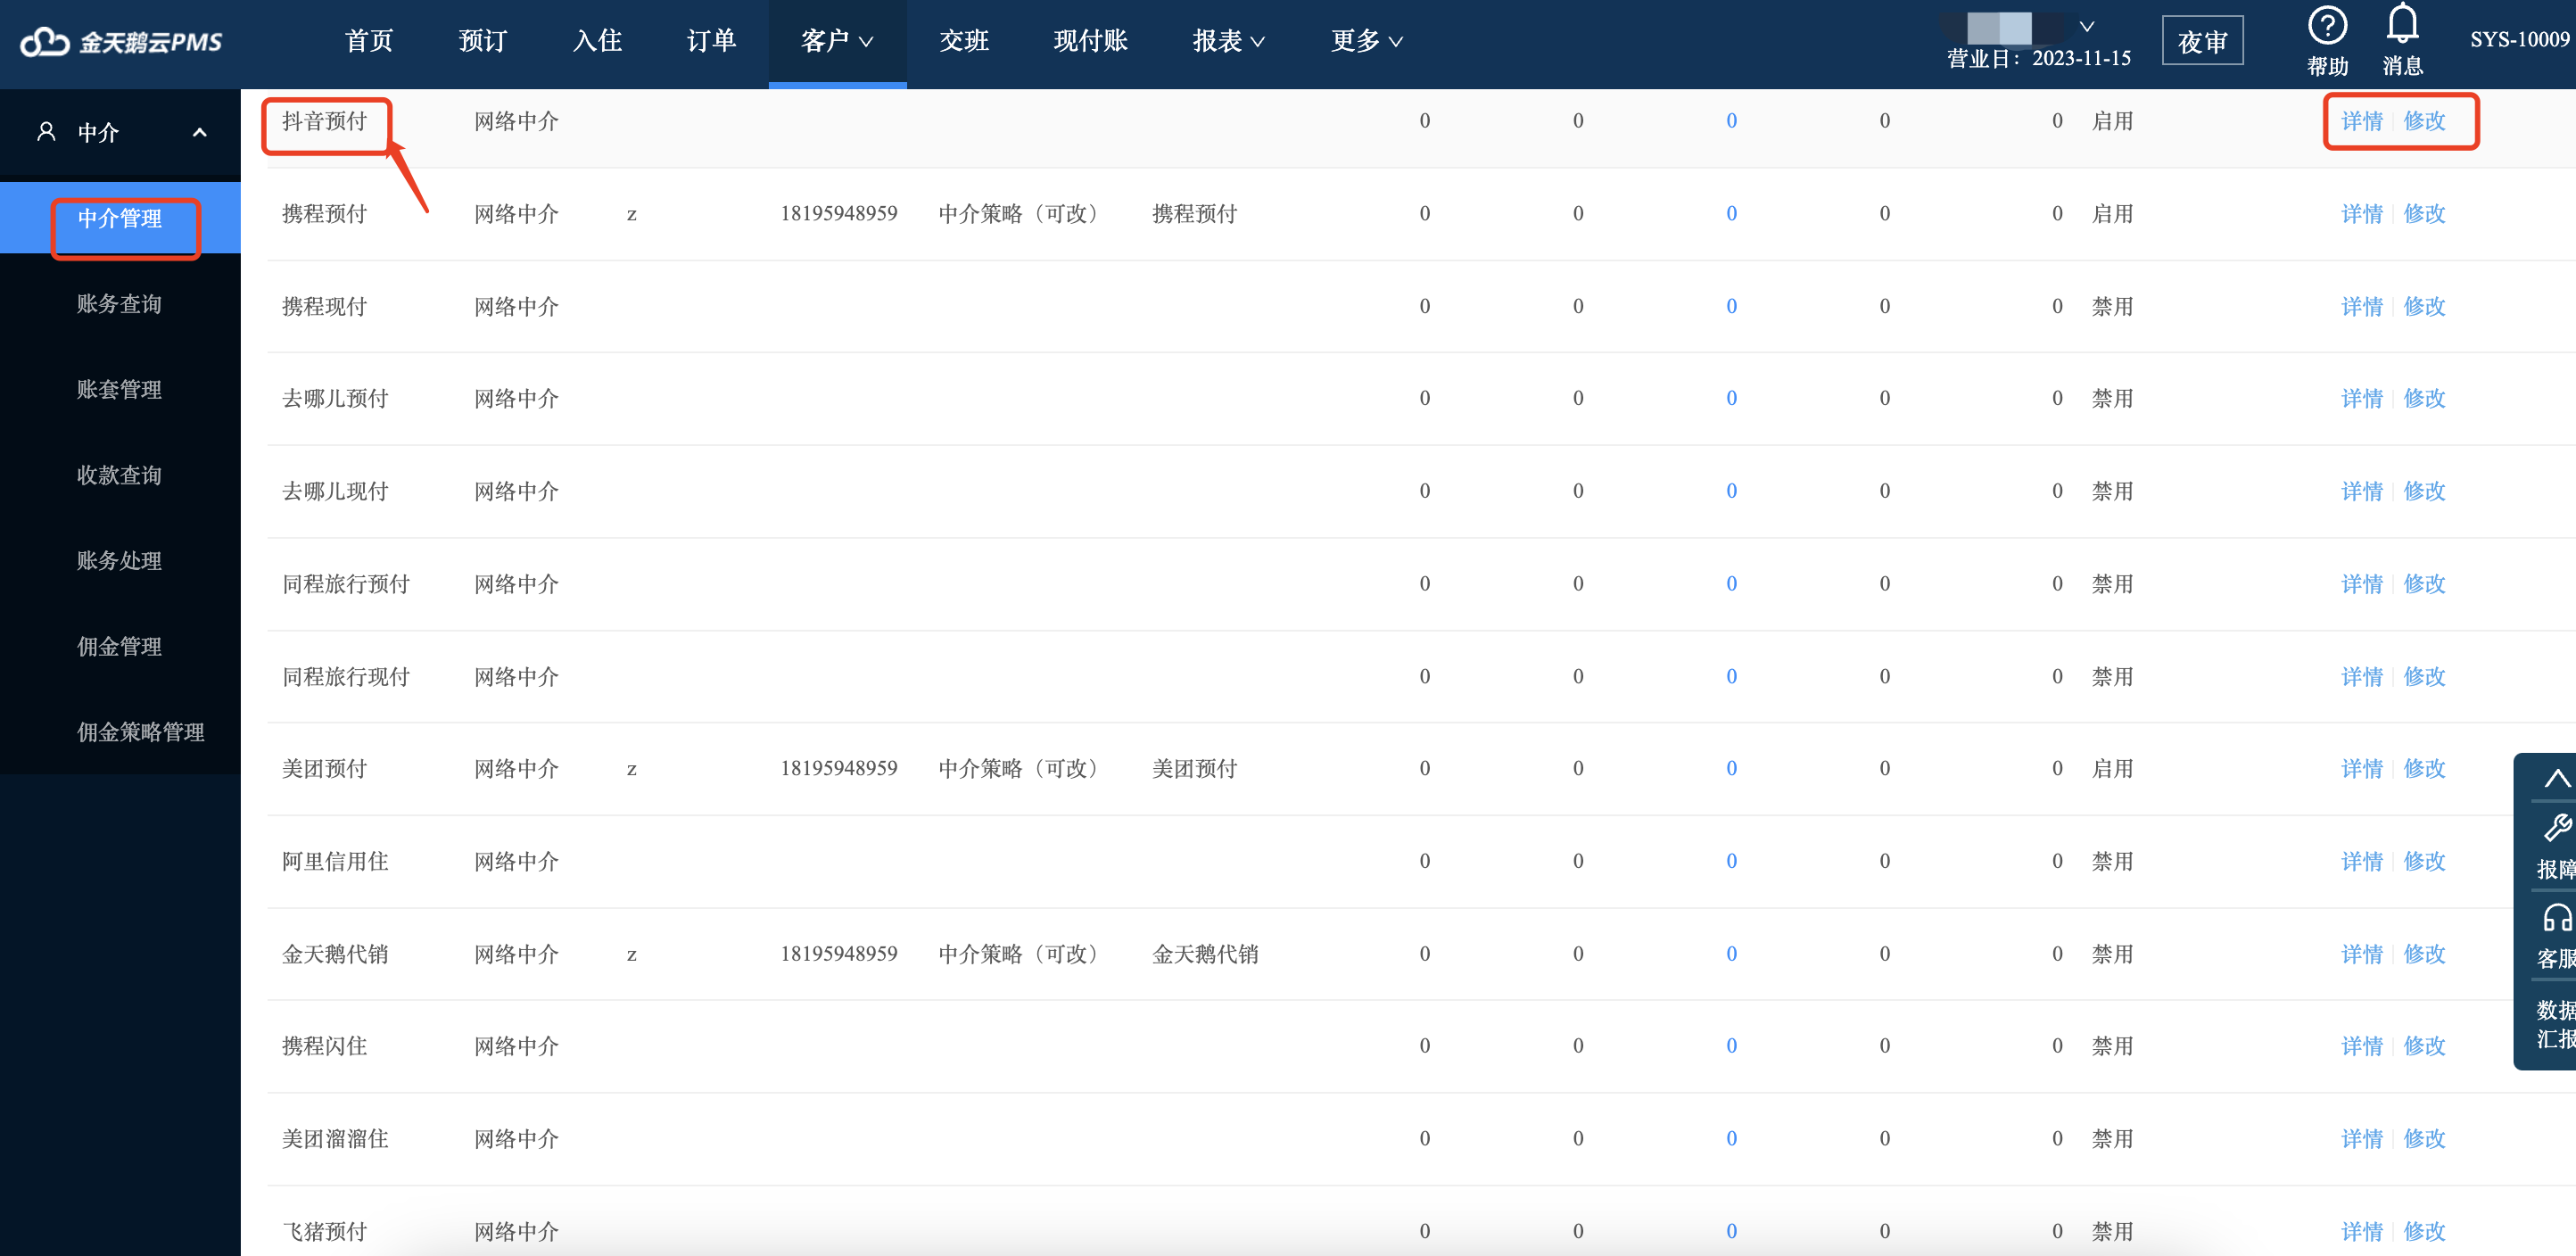Collapse the 中介 sidebar section chevron
The image size is (2576, 1256).
click(x=200, y=132)
